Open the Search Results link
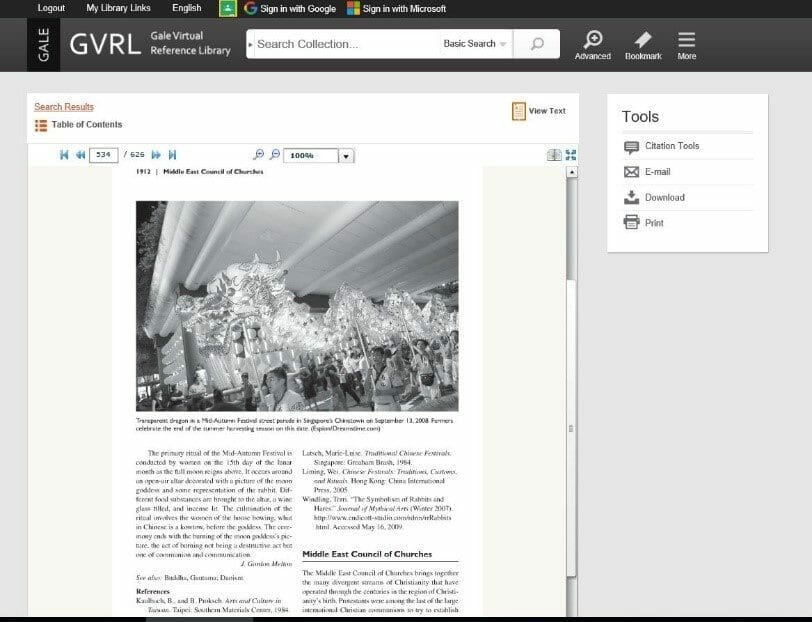Screen dimensions: 812x622 pos(64,107)
